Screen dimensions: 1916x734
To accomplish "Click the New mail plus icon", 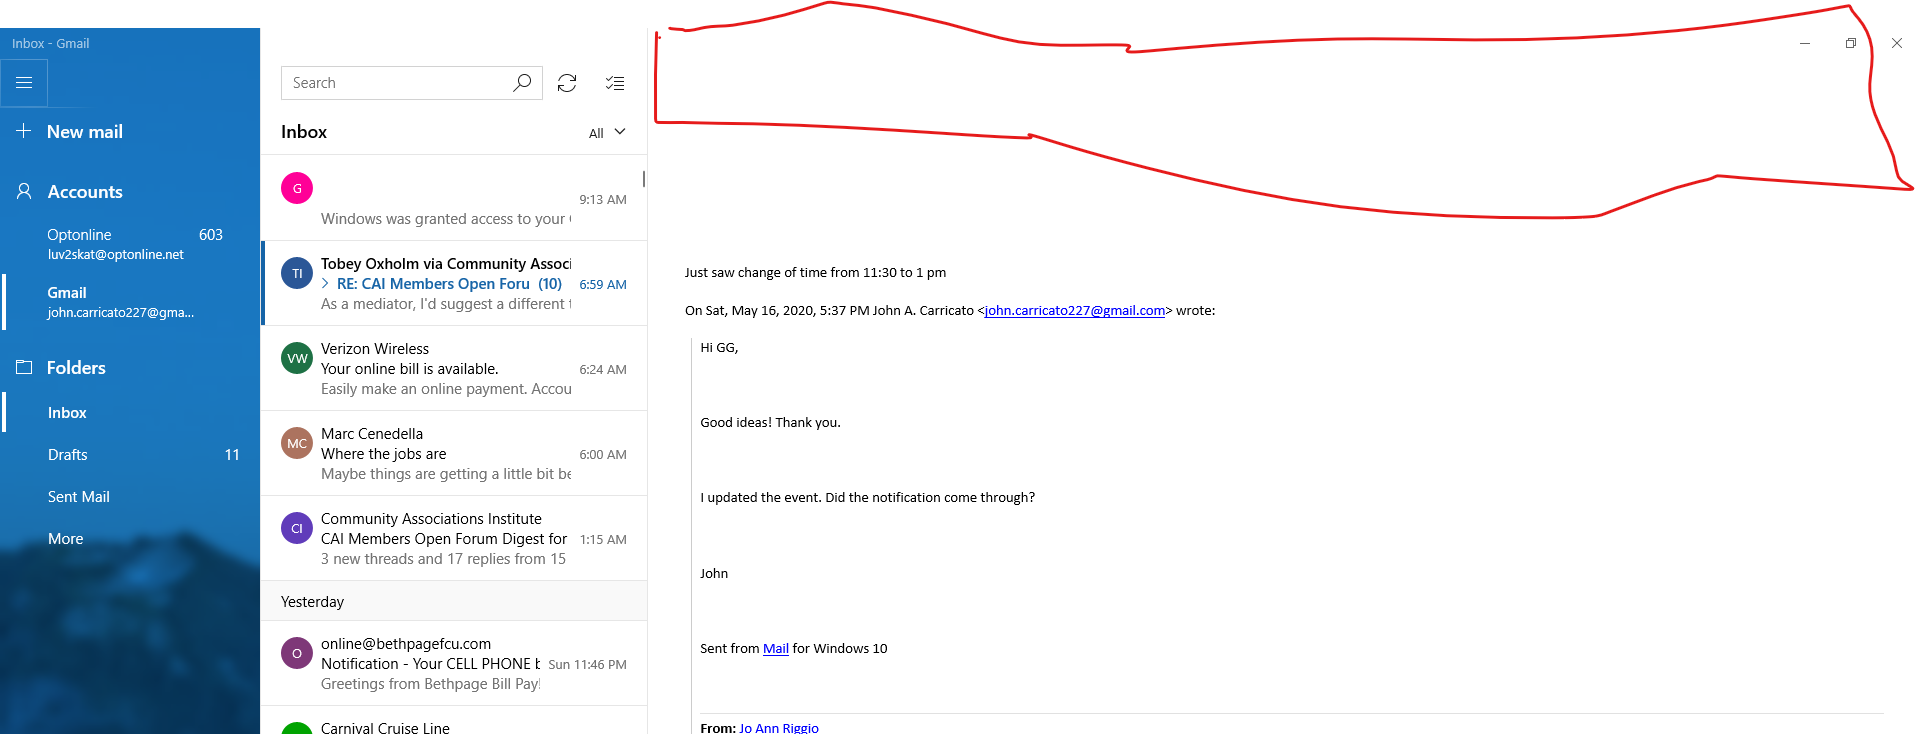I will (x=24, y=131).
